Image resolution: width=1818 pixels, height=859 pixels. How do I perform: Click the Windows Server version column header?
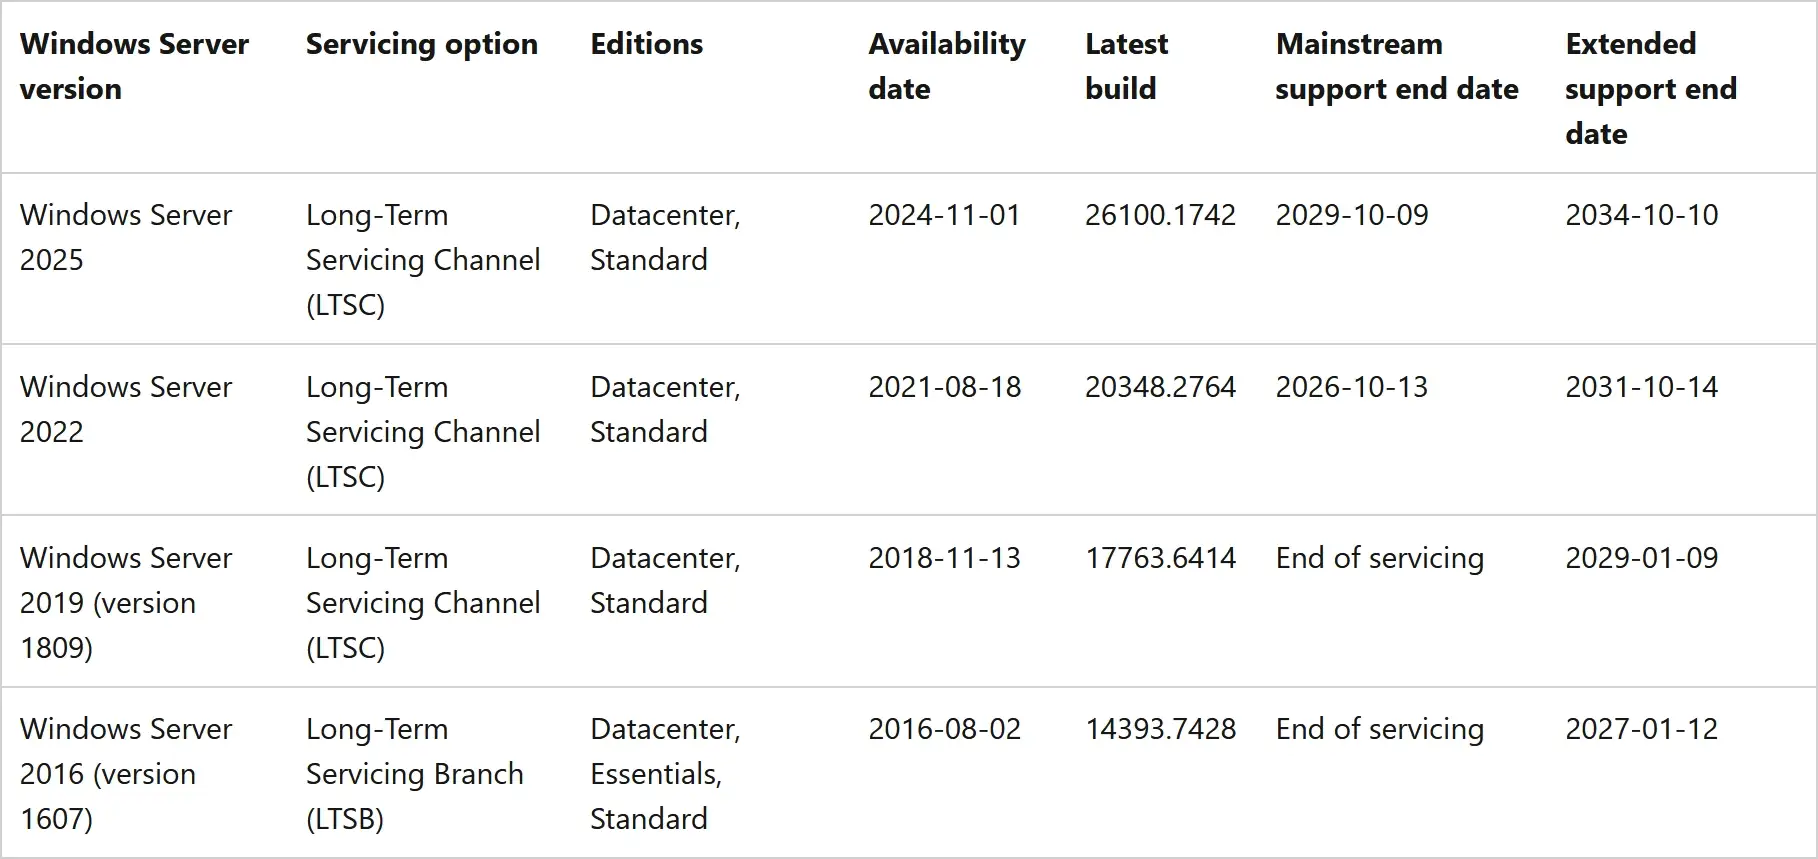tap(134, 66)
